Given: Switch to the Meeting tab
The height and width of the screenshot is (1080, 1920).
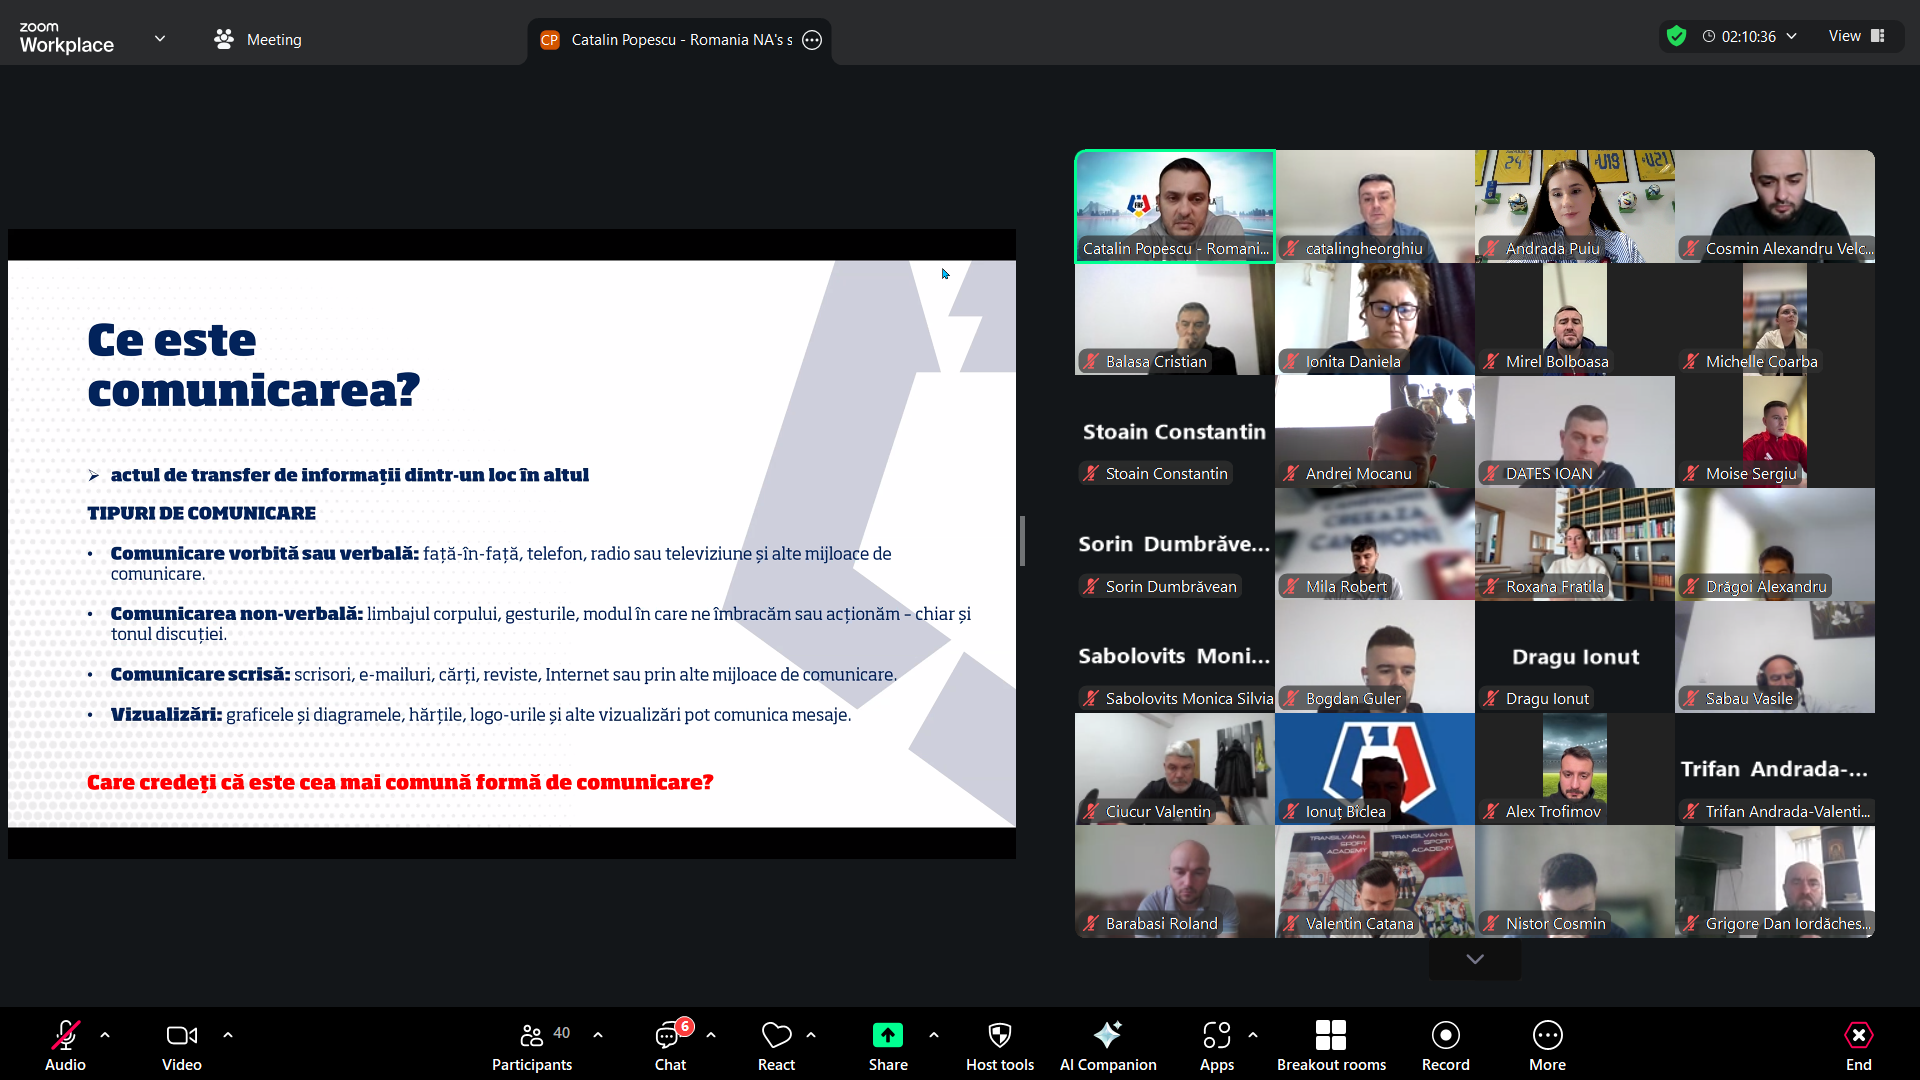Looking at the screenshot, I should point(258,39).
